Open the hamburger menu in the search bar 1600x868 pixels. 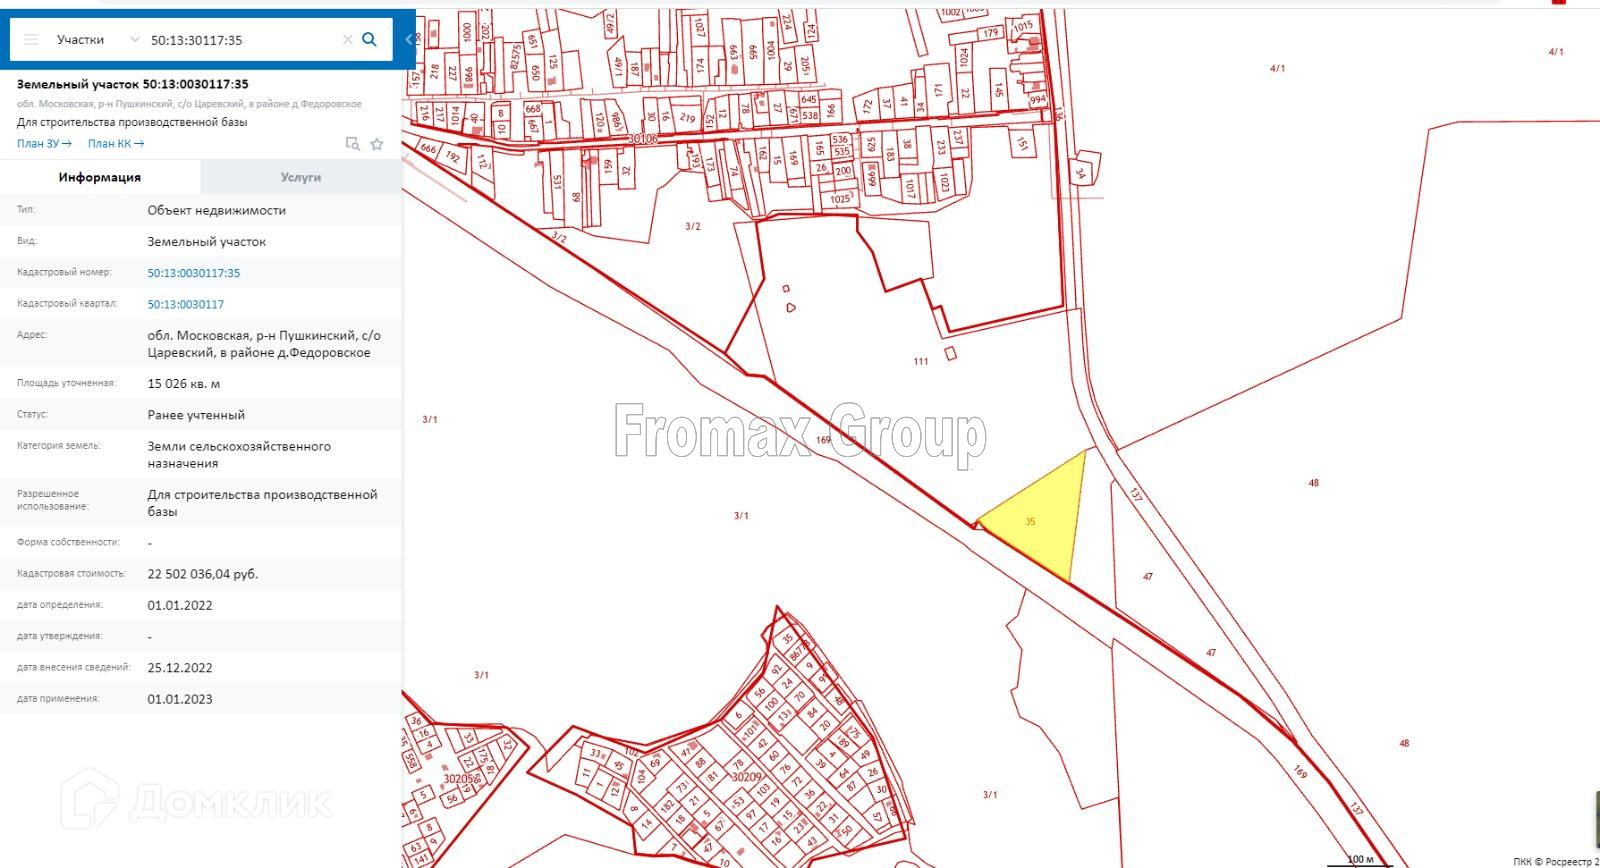coord(31,40)
